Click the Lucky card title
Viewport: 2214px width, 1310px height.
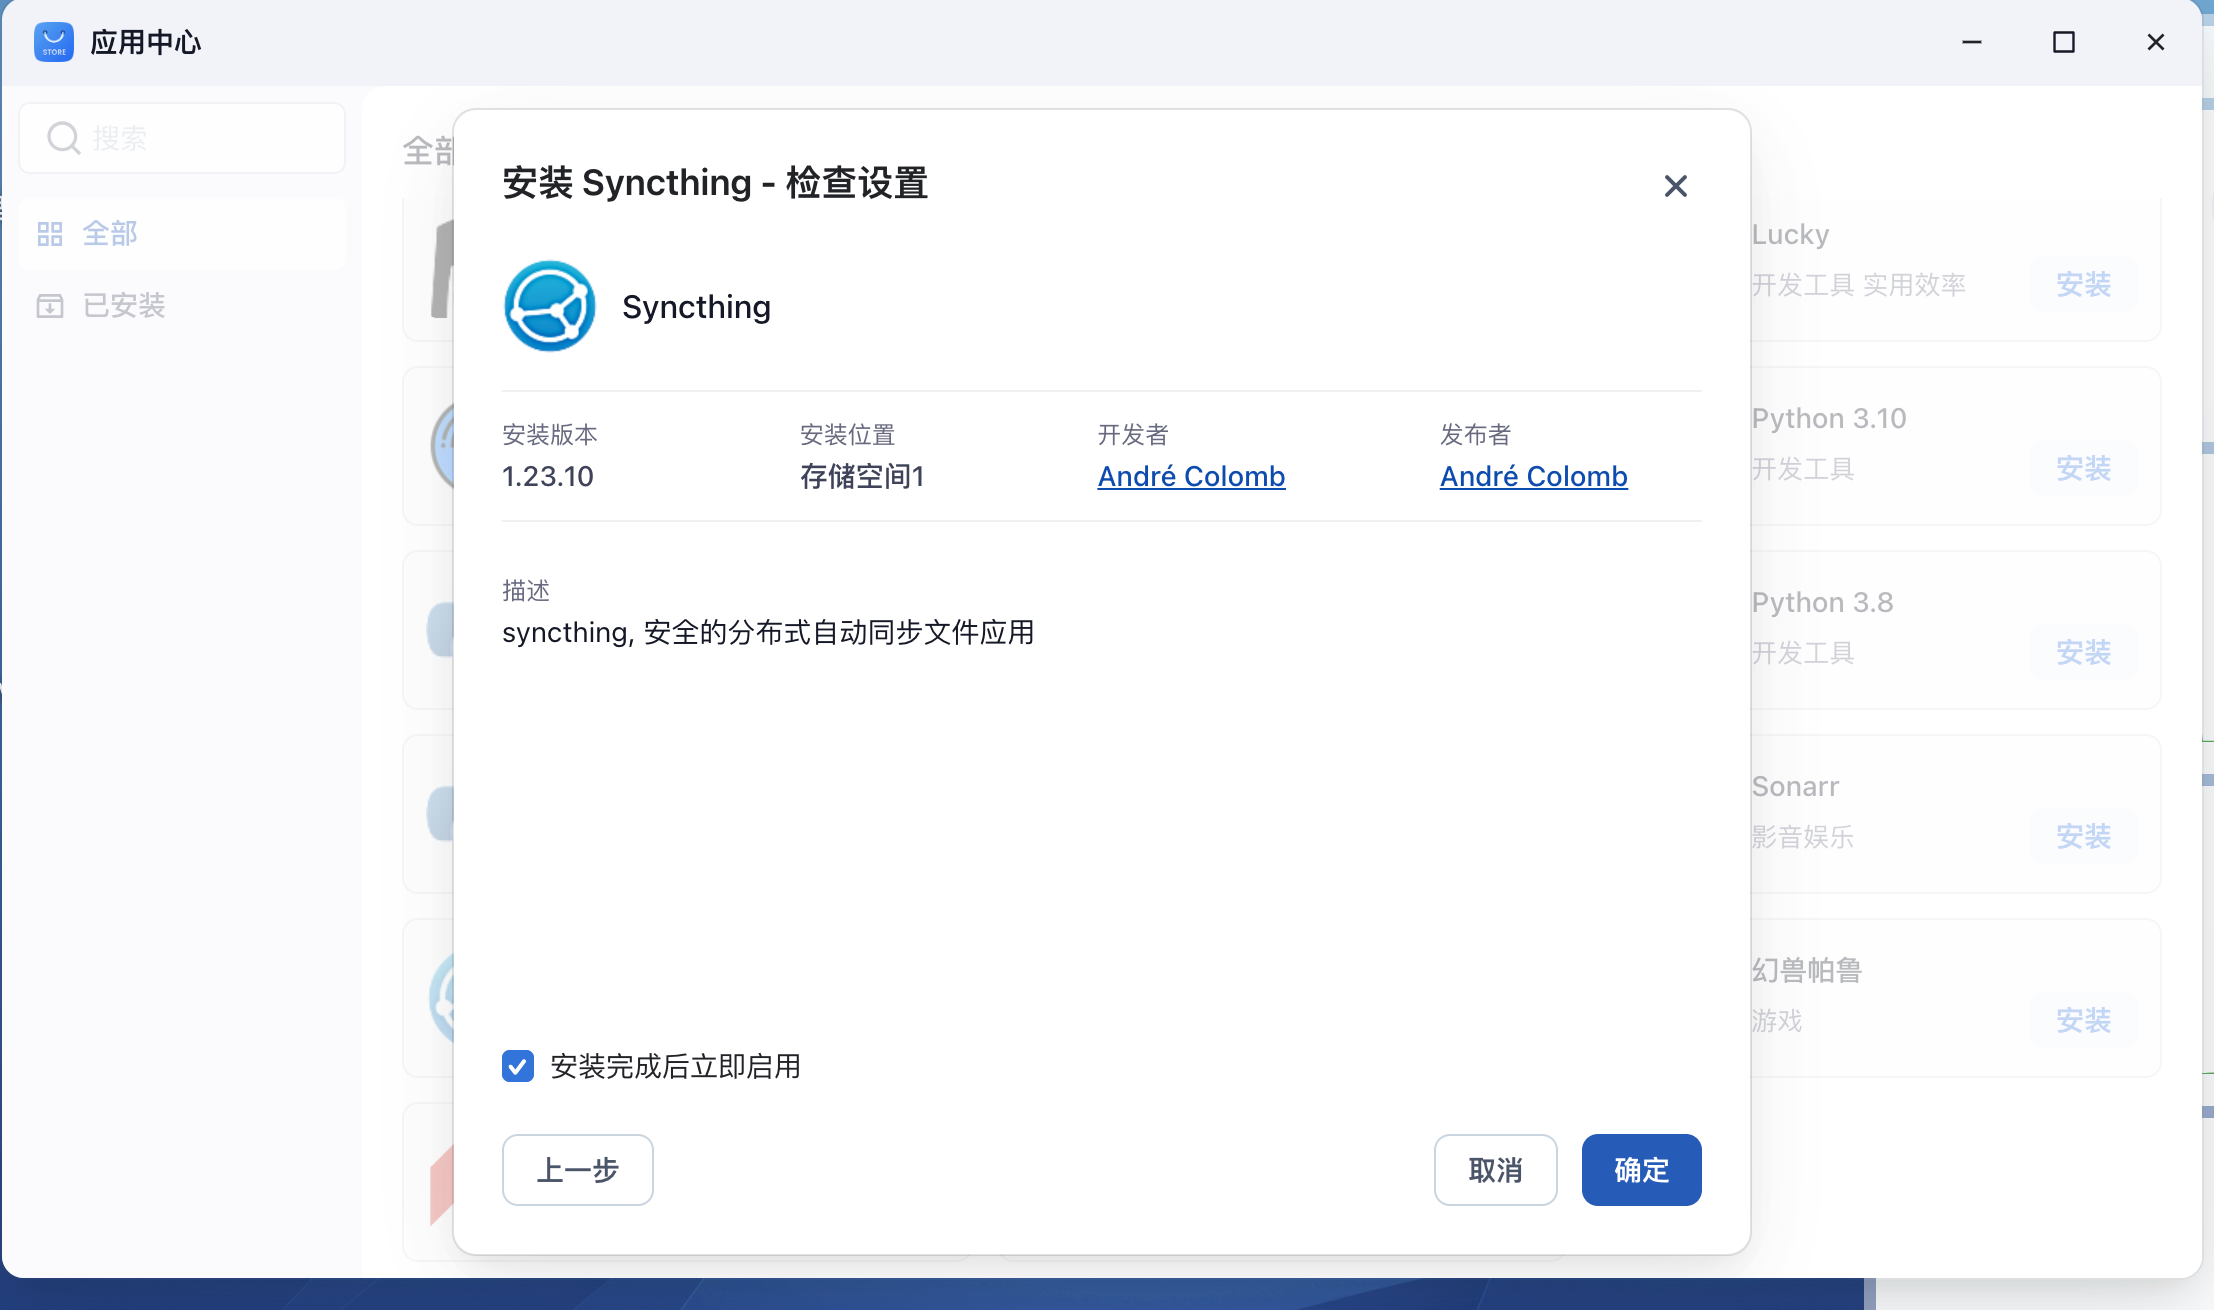1790,234
